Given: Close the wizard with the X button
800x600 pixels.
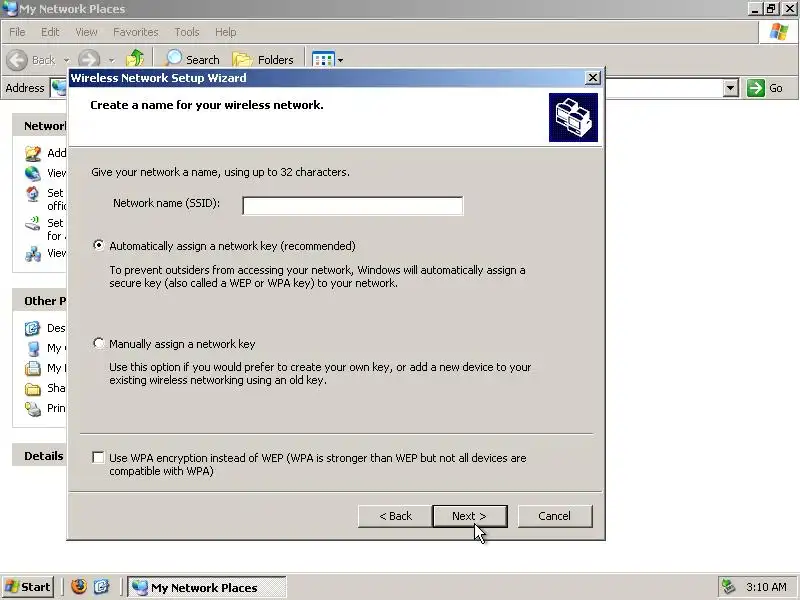Looking at the screenshot, I should (592, 78).
